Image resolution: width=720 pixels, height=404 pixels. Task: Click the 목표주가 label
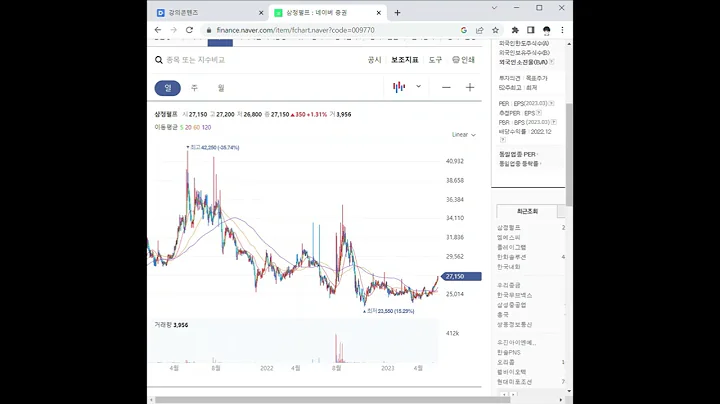click(536, 78)
